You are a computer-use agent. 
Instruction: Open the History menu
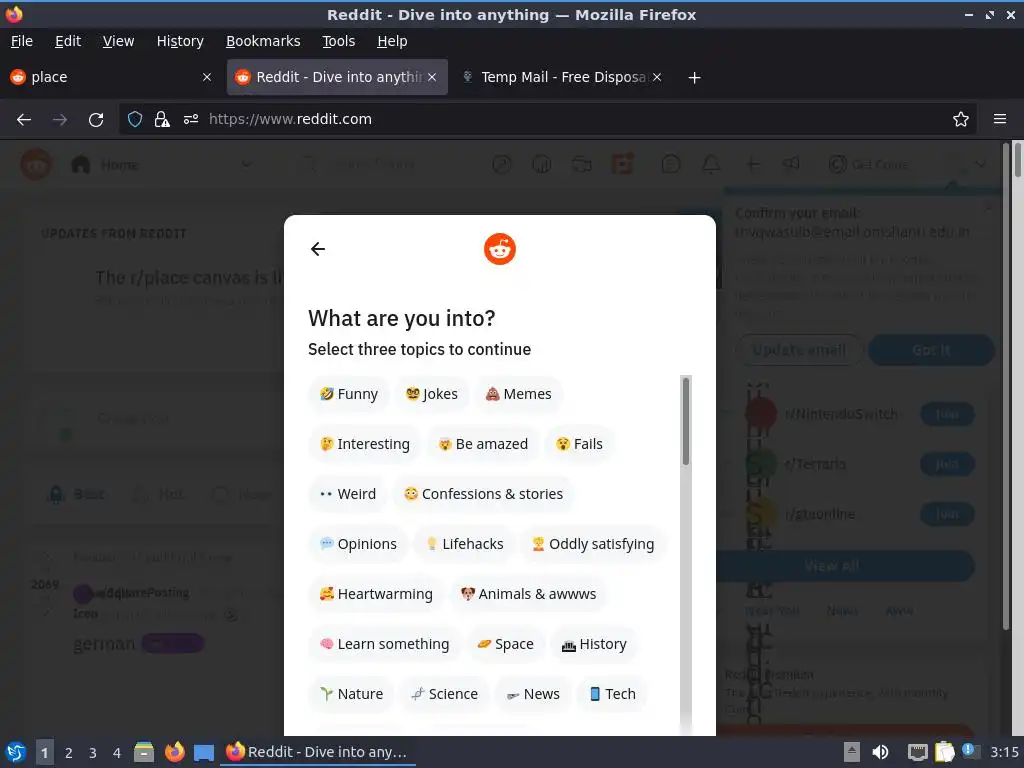[180, 41]
